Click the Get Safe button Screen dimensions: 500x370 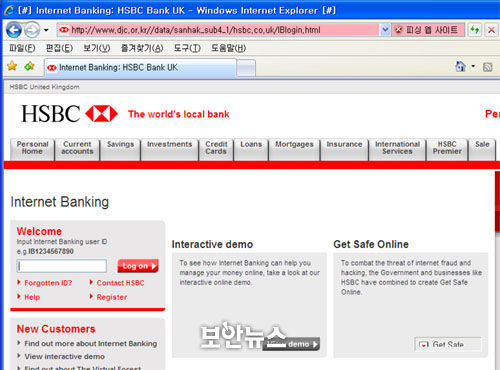click(x=448, y=344)
